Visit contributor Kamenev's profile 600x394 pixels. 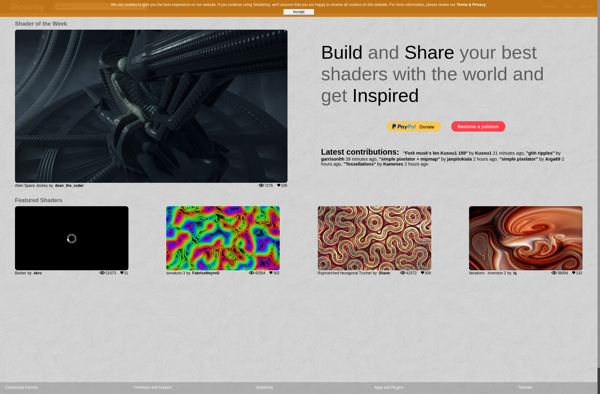(x=393, y=164)
